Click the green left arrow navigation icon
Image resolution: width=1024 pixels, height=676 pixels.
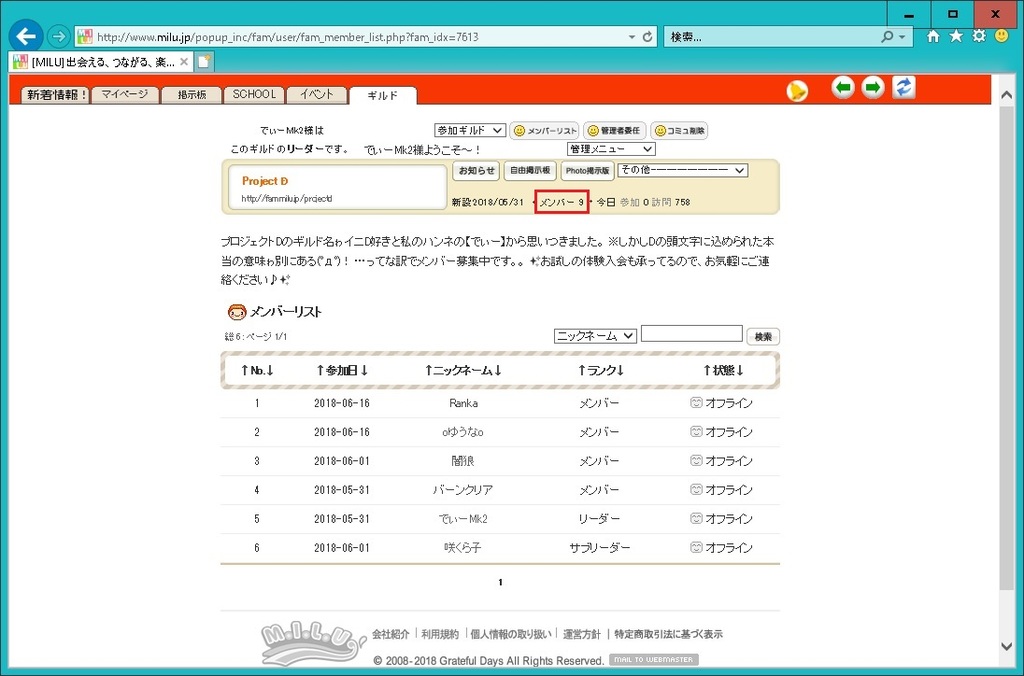843,88
